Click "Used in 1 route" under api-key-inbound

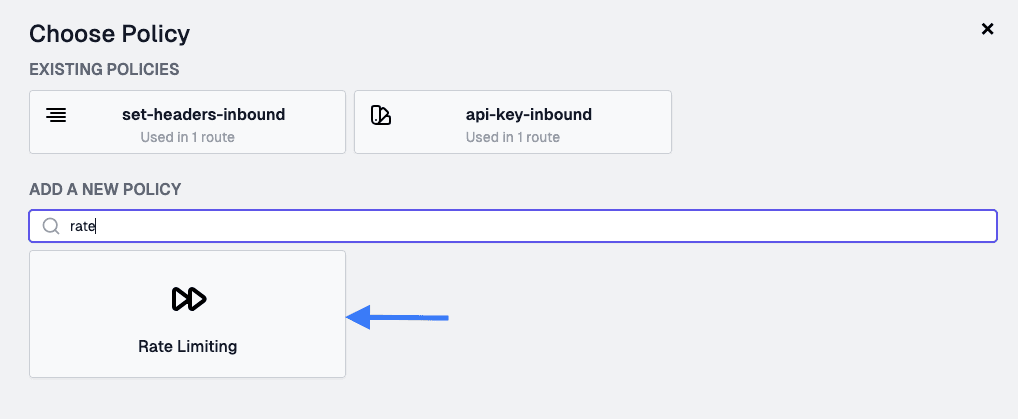(x=513, y=137)
